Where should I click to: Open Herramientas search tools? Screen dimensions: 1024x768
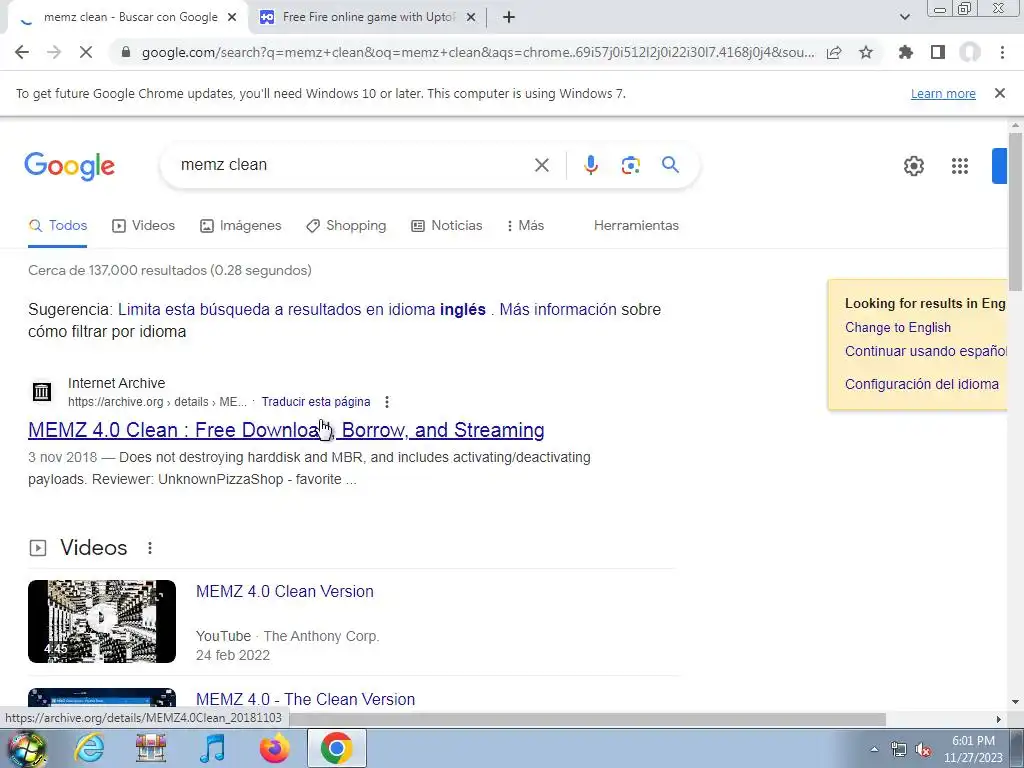coord(636,225)
